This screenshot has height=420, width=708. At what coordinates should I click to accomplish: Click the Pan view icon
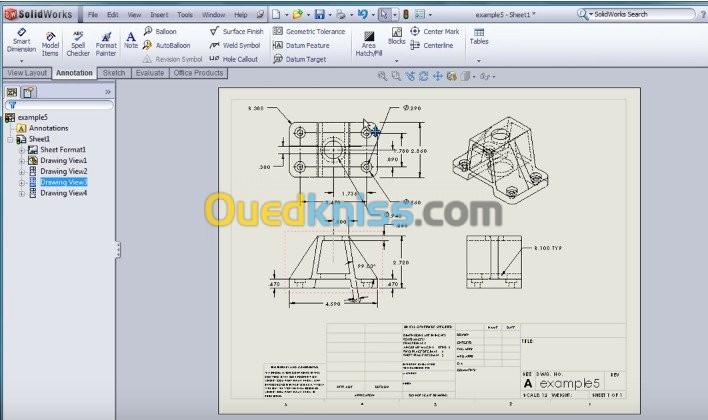(x=438, y=76)
